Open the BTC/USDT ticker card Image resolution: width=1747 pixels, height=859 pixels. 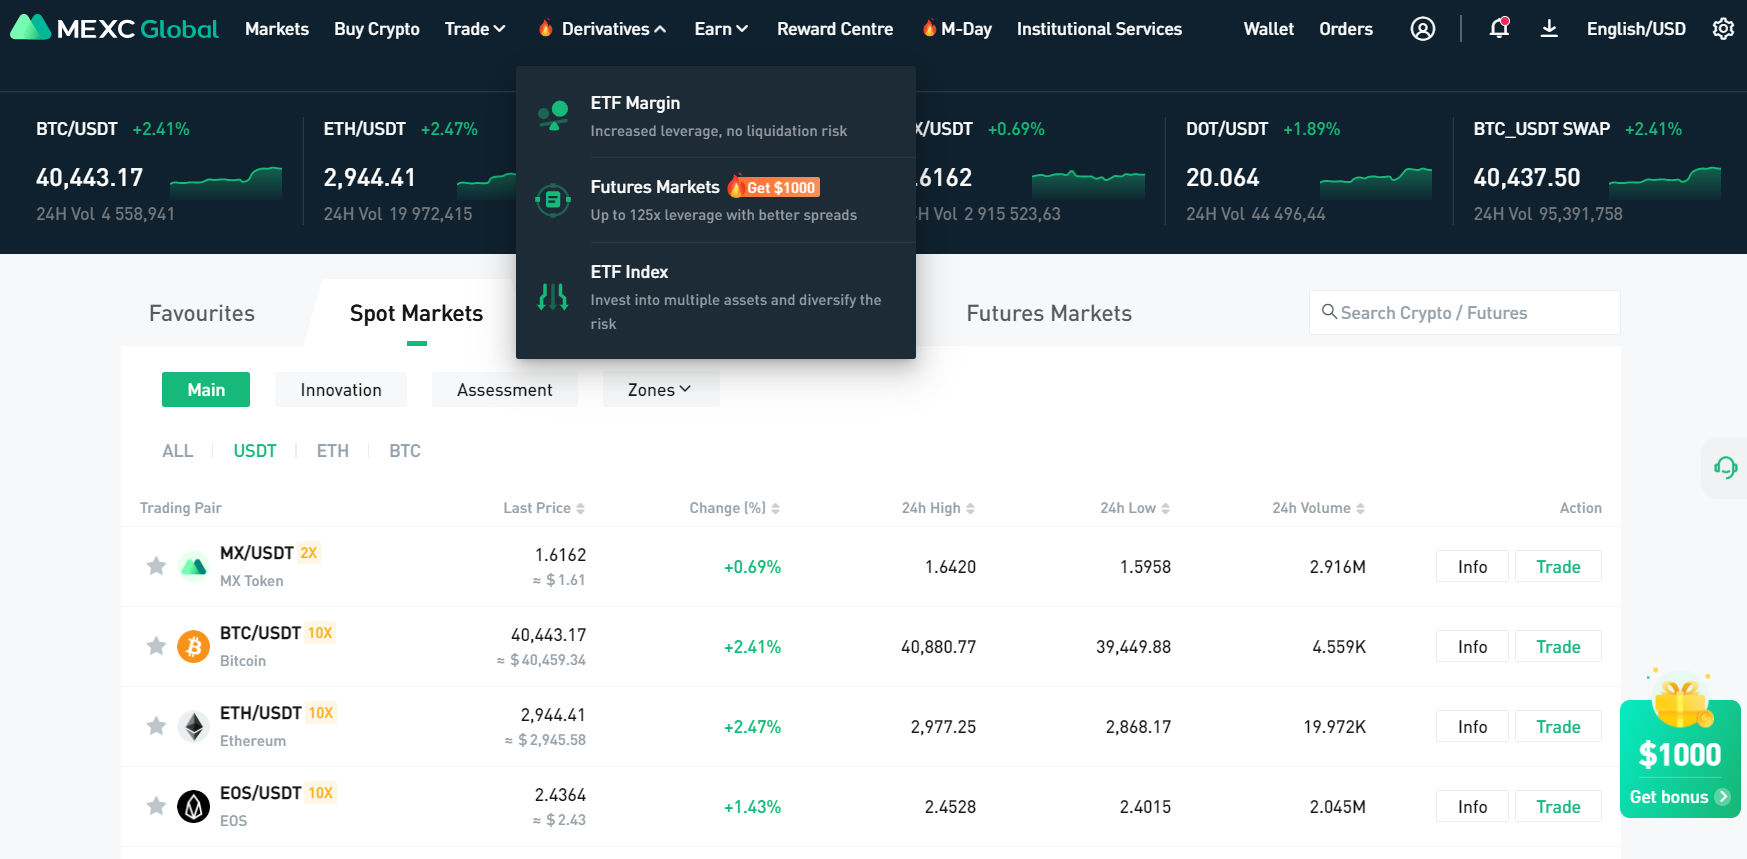click(x=159, y=171)
